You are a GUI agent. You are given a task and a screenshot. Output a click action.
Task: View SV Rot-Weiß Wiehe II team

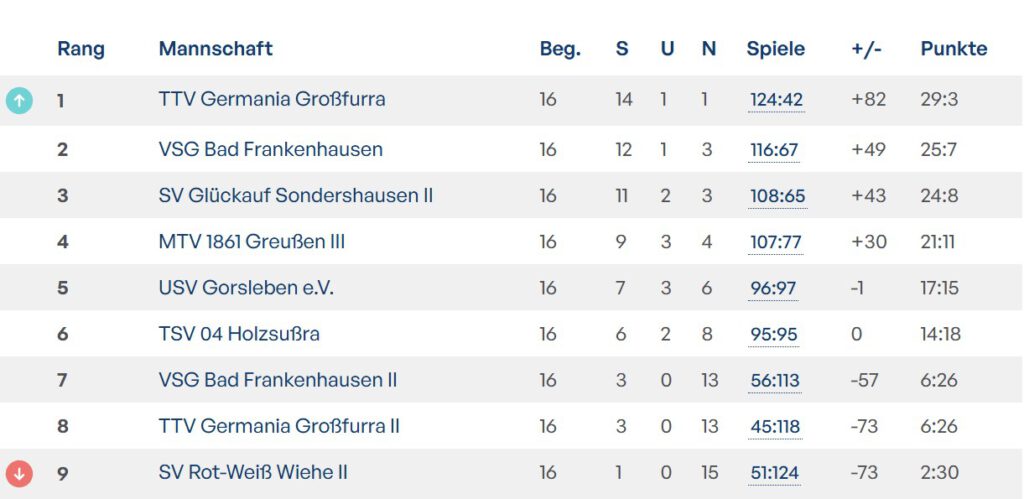253,472
